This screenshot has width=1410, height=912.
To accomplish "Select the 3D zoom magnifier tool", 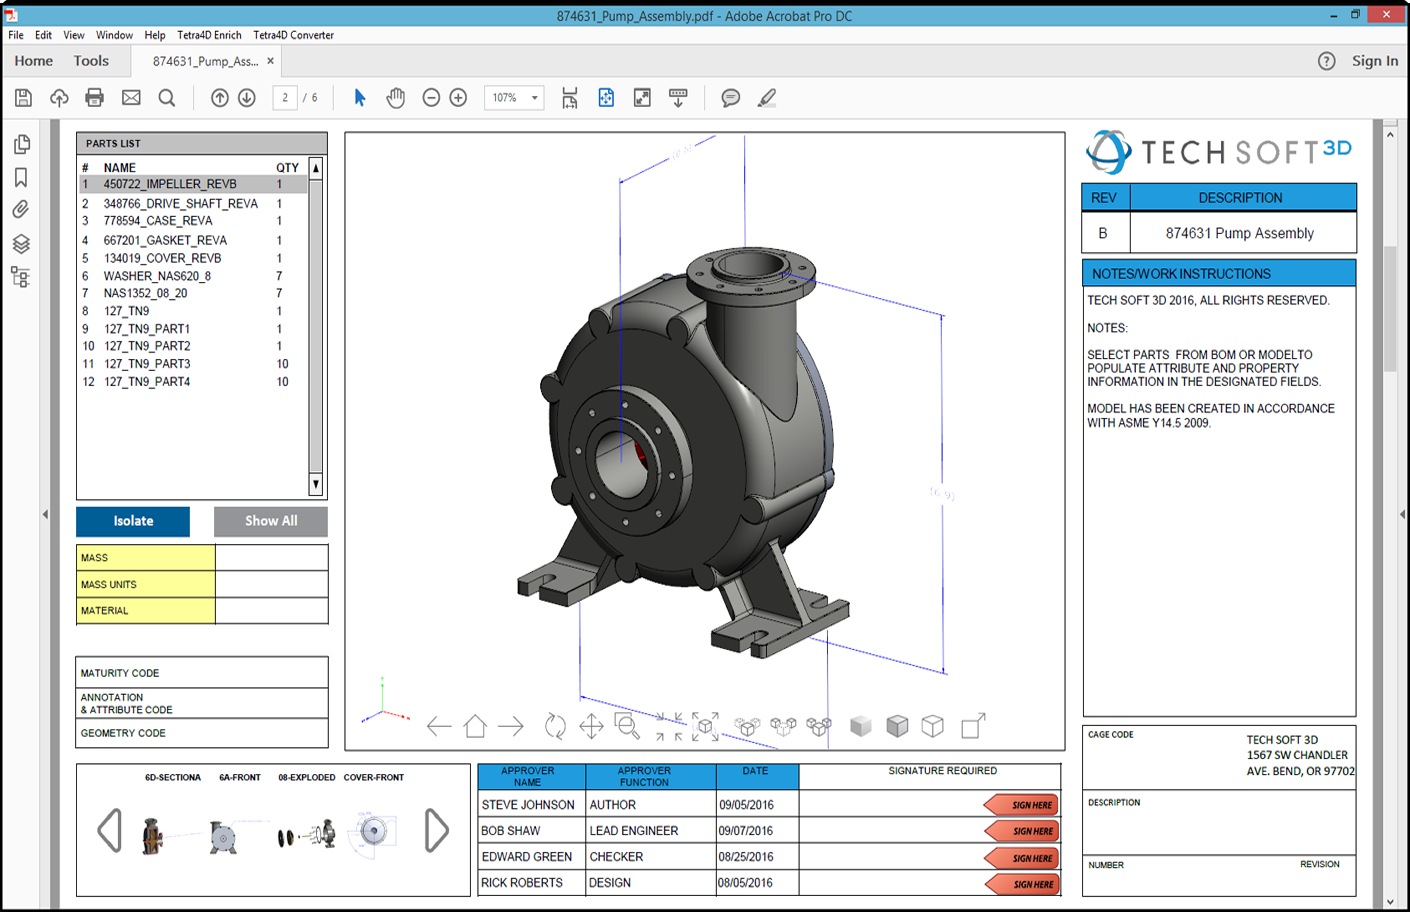I will (627, 726).
